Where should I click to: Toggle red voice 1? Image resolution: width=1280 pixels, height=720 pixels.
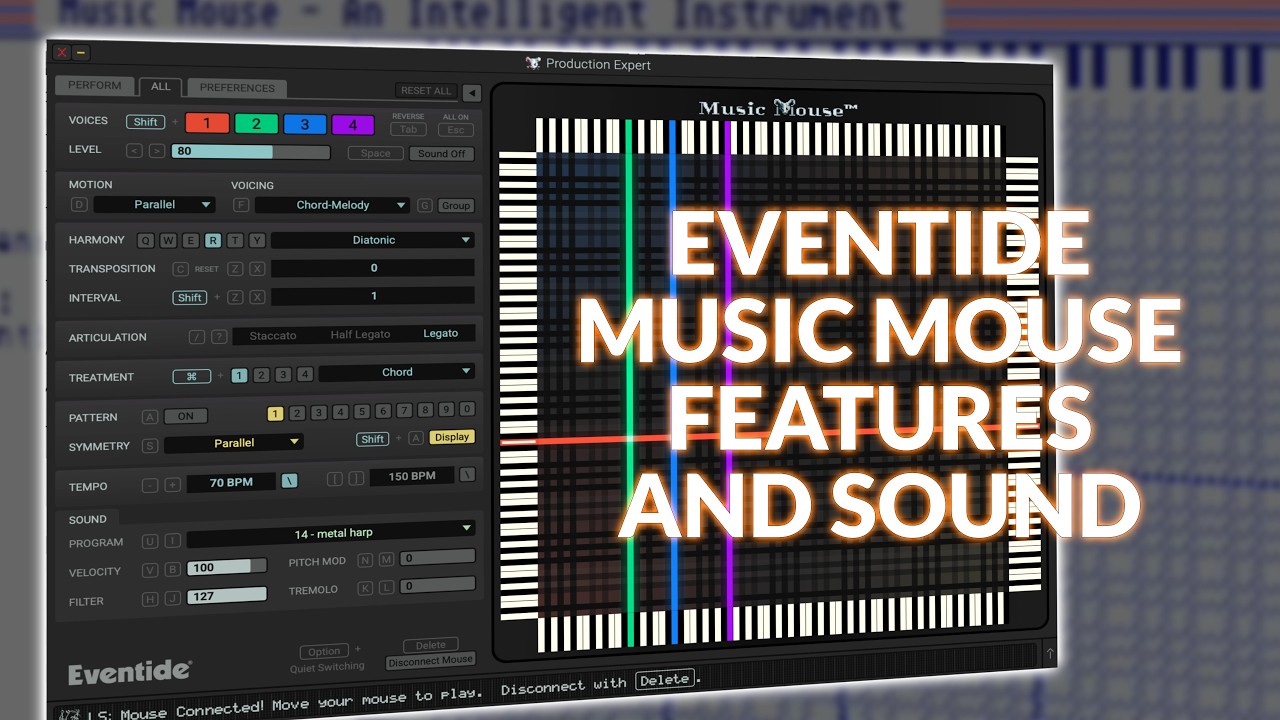coord(207,123)
